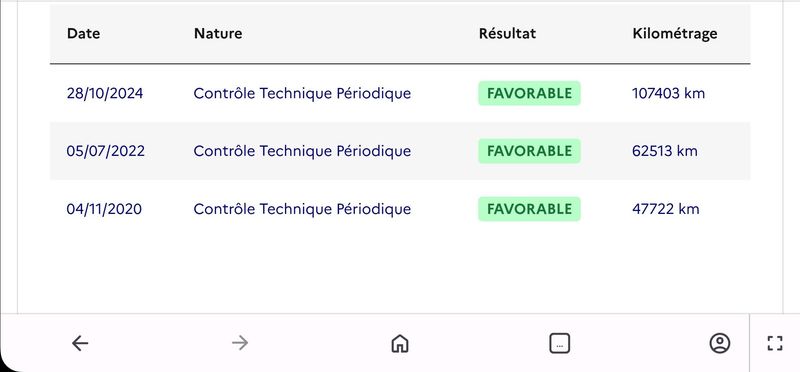Click the FAVORABLE badge for 05/07/2022

point(529,151)
